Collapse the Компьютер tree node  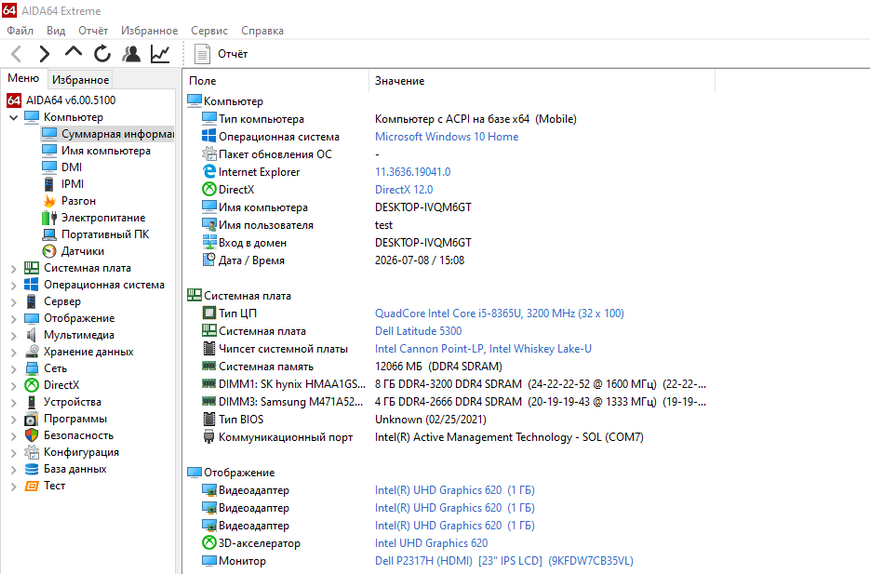coord(13,117)
